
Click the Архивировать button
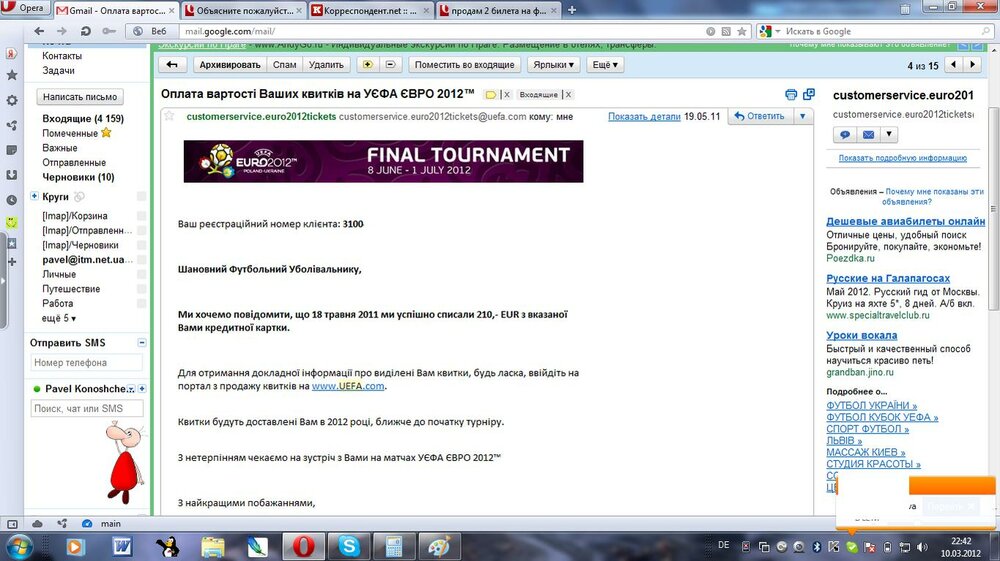230,64
